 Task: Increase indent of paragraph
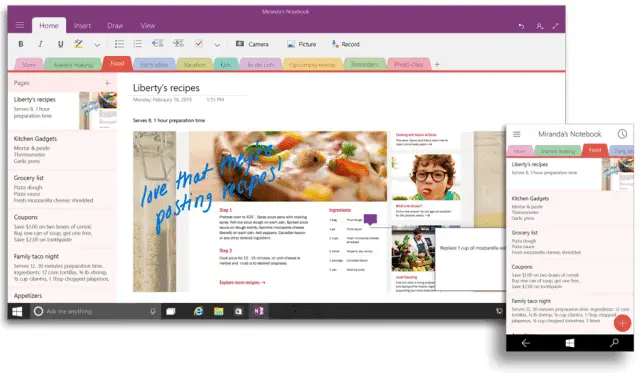[178, 43]
